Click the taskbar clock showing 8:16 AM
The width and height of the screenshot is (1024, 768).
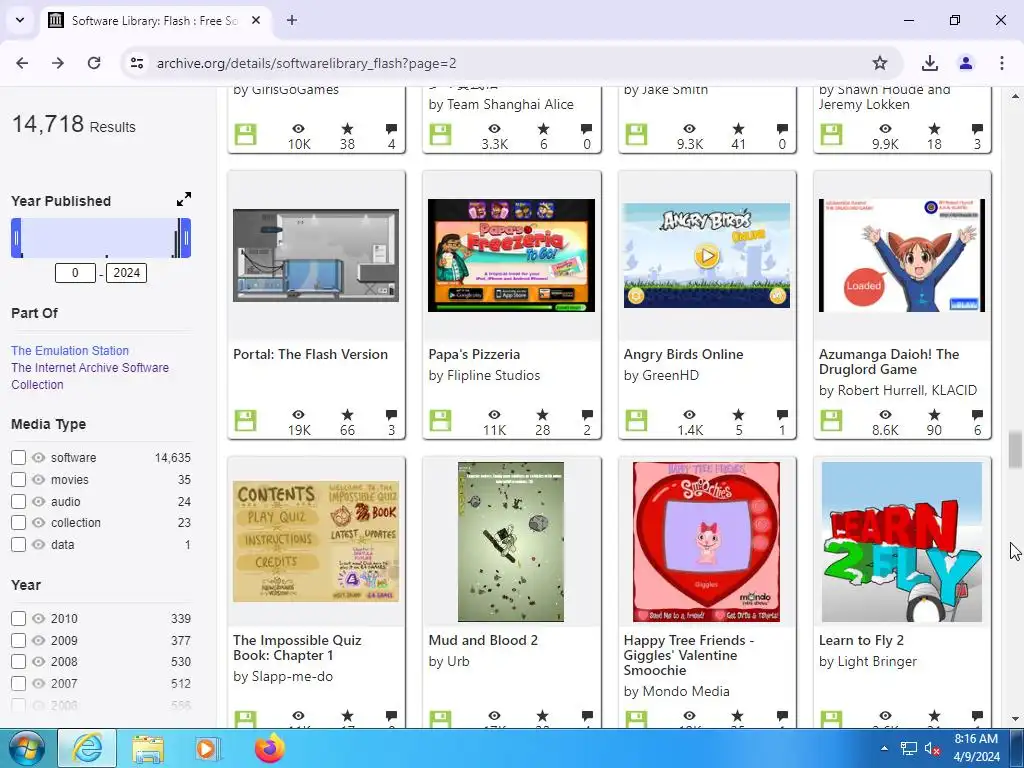coord(976,748)
